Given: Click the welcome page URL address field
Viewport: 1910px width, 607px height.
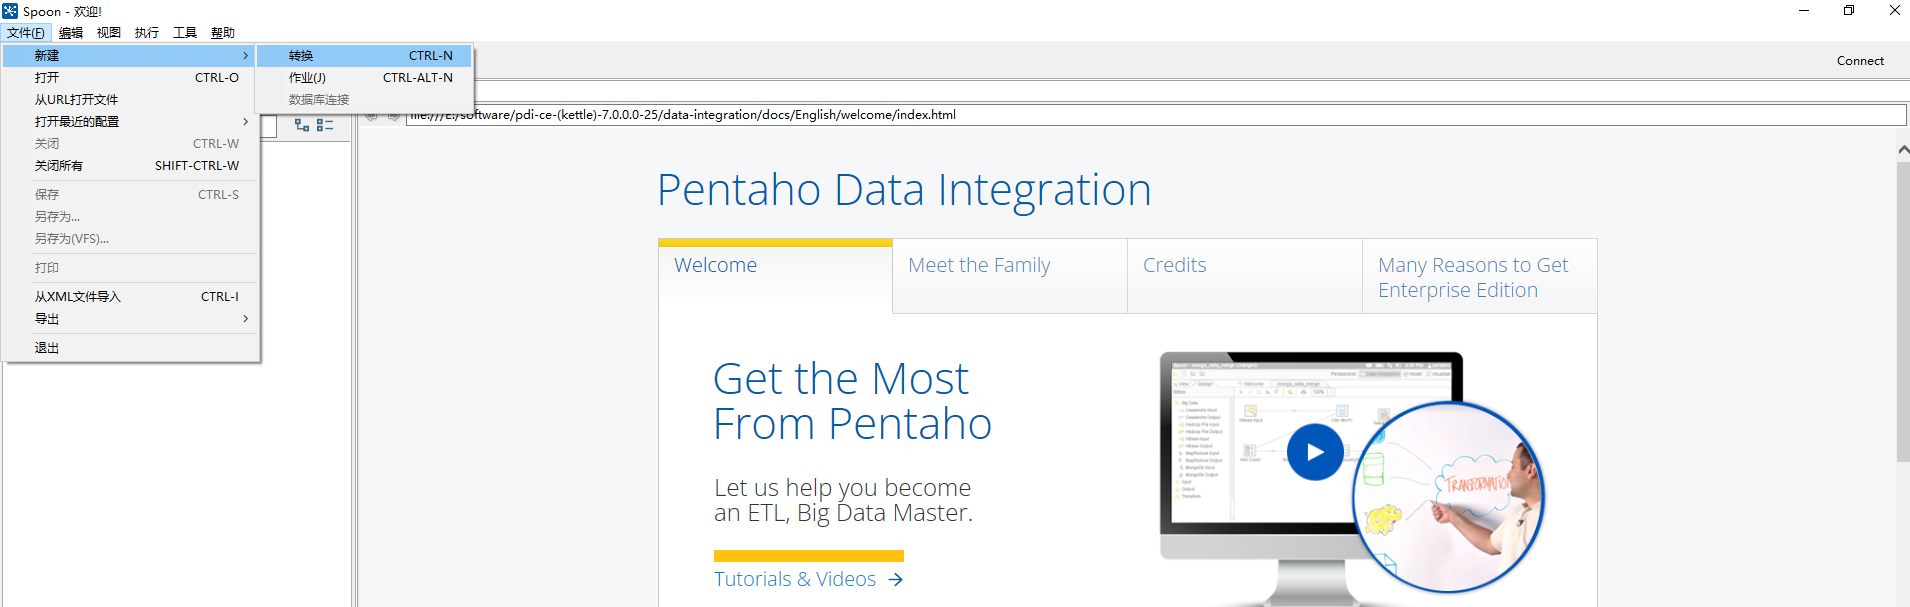Looking at the screenshot, I should [x=1156, y=115].
